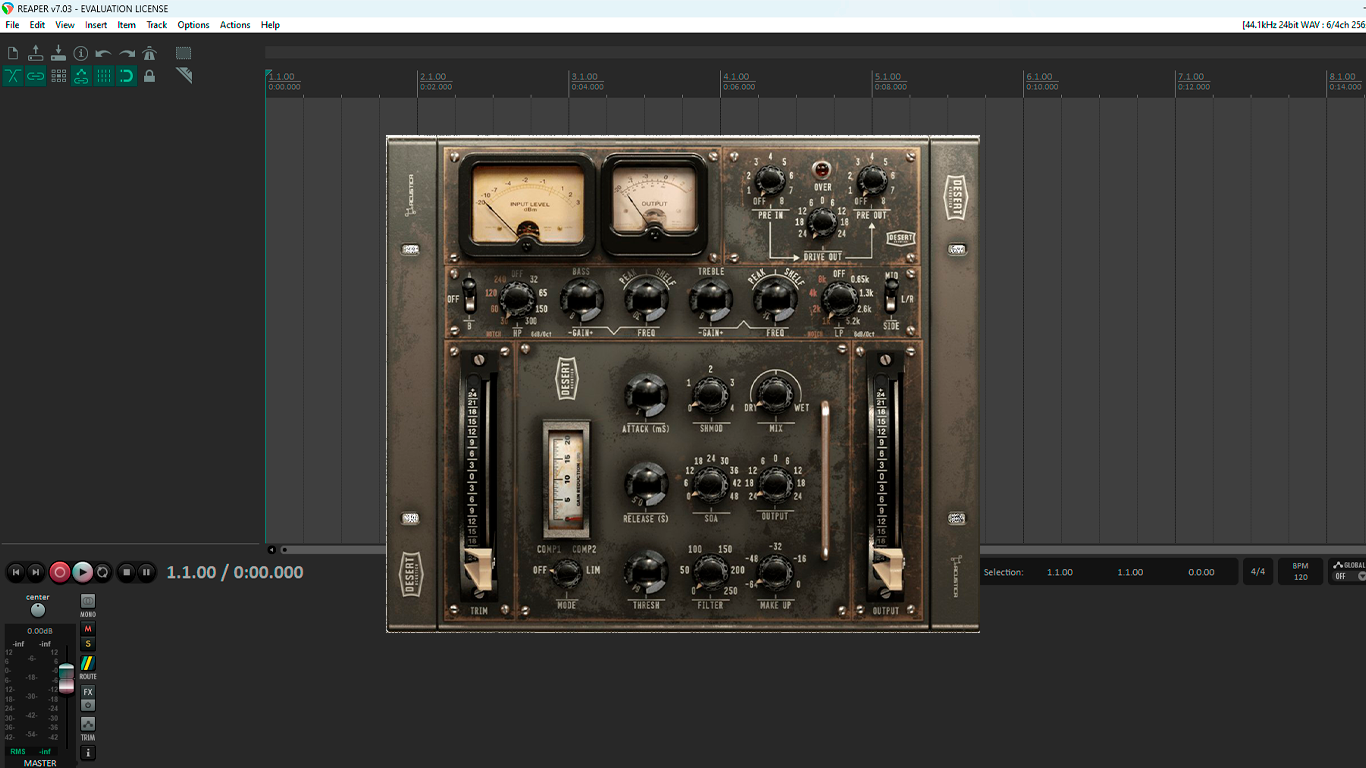Image resolution: width=1366 pixels, height=768 pixels.
Task: Toggle item grouping chain-link icon
Action: click(36, 76)
